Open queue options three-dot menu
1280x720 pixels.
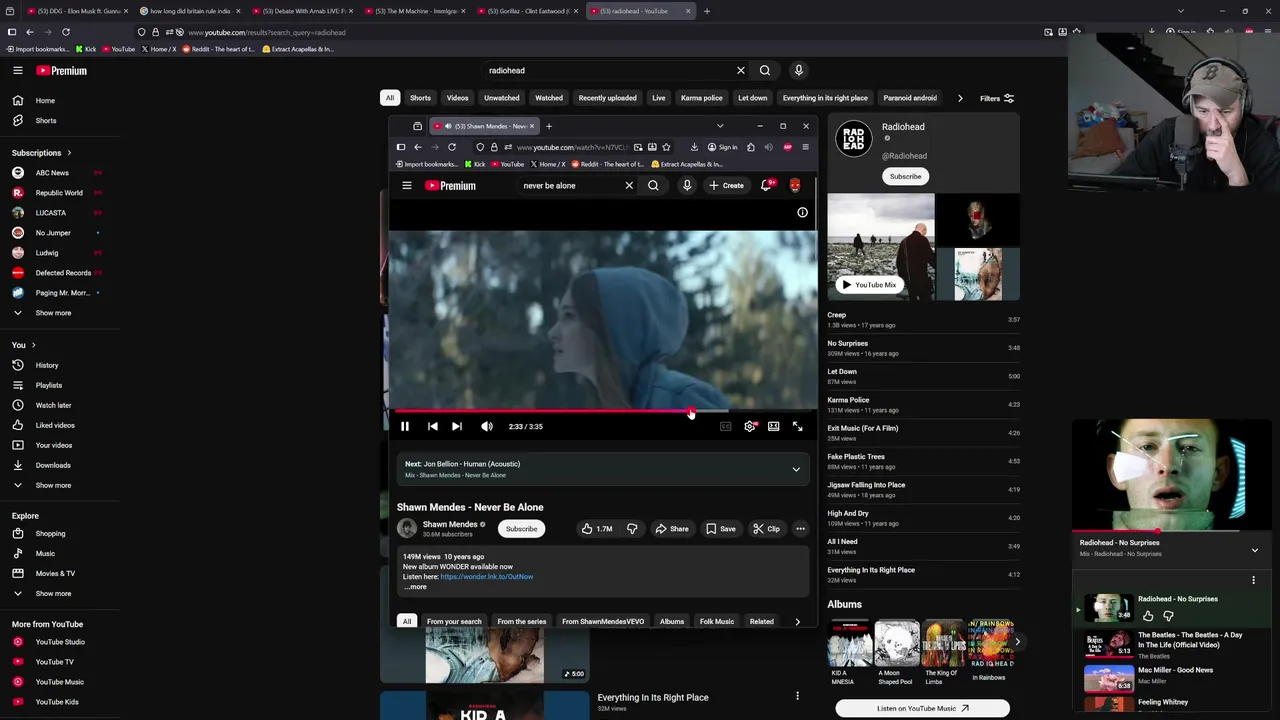(1253, 580)
